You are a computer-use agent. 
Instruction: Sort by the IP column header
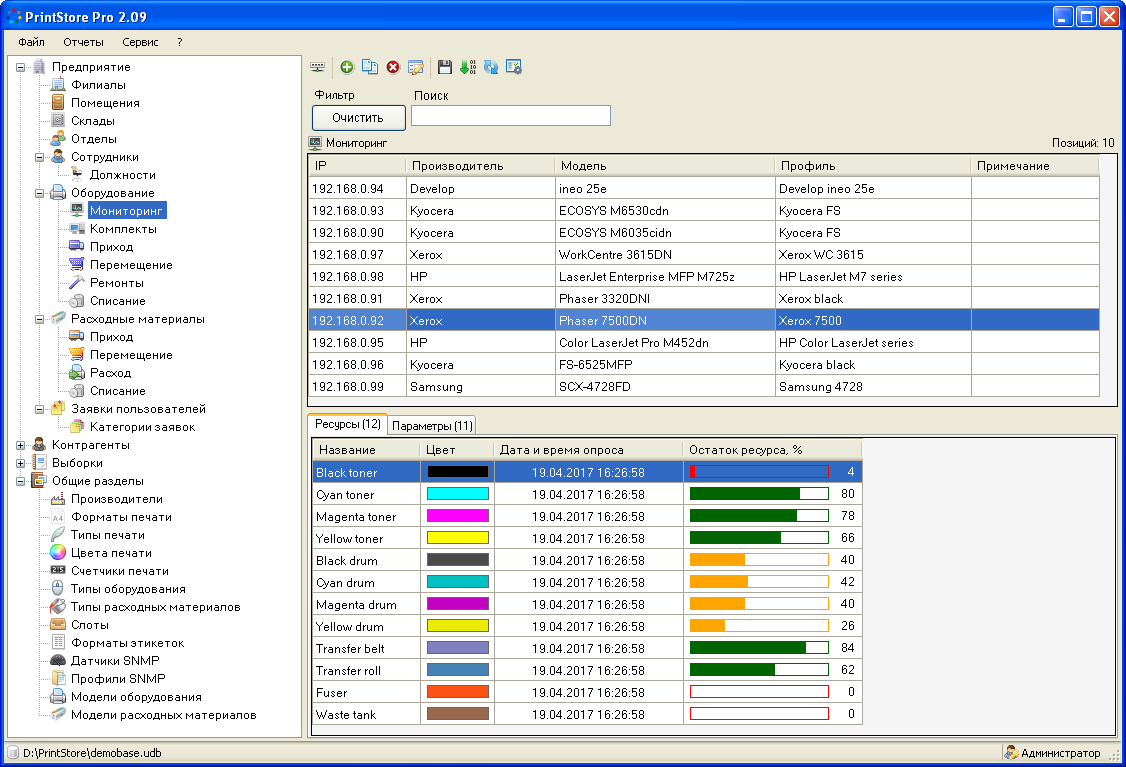(x=358, y=166)
